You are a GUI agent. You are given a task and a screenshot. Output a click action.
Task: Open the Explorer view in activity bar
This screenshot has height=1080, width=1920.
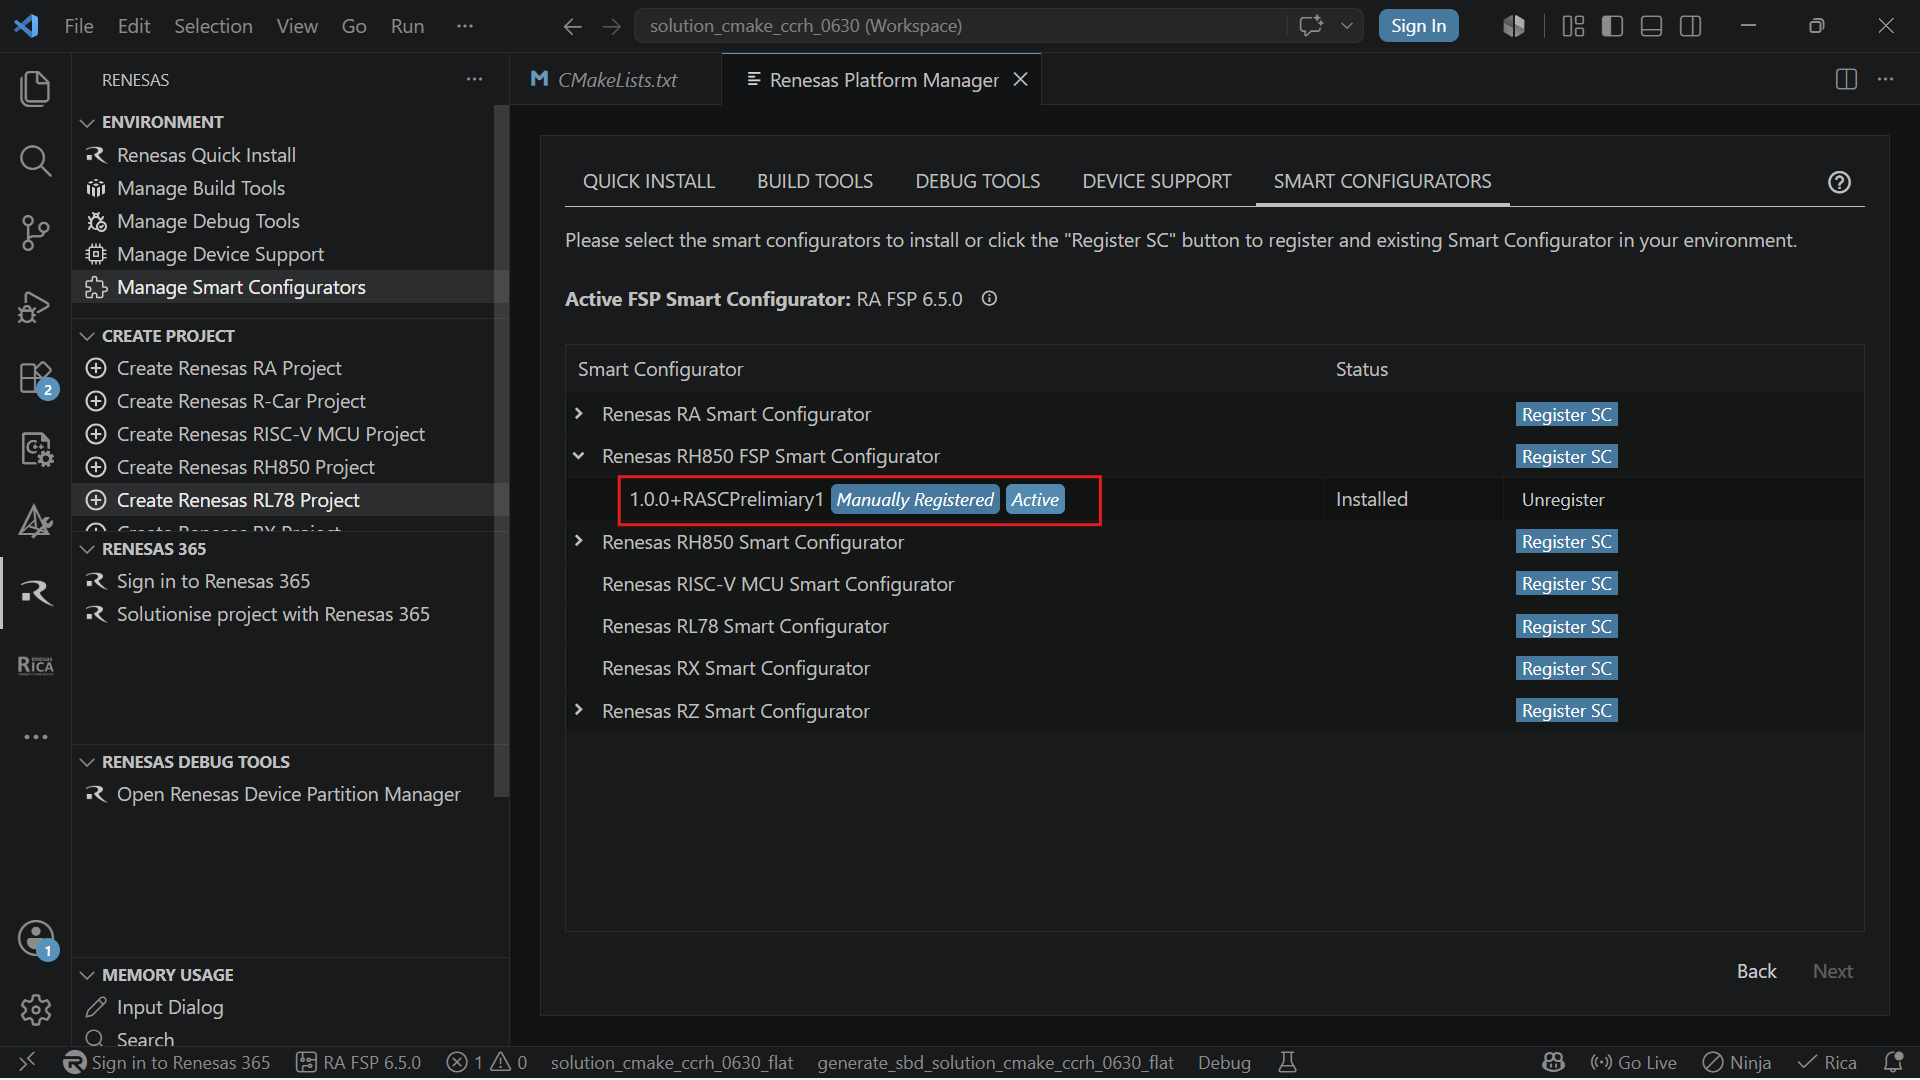tap(35, 88)
